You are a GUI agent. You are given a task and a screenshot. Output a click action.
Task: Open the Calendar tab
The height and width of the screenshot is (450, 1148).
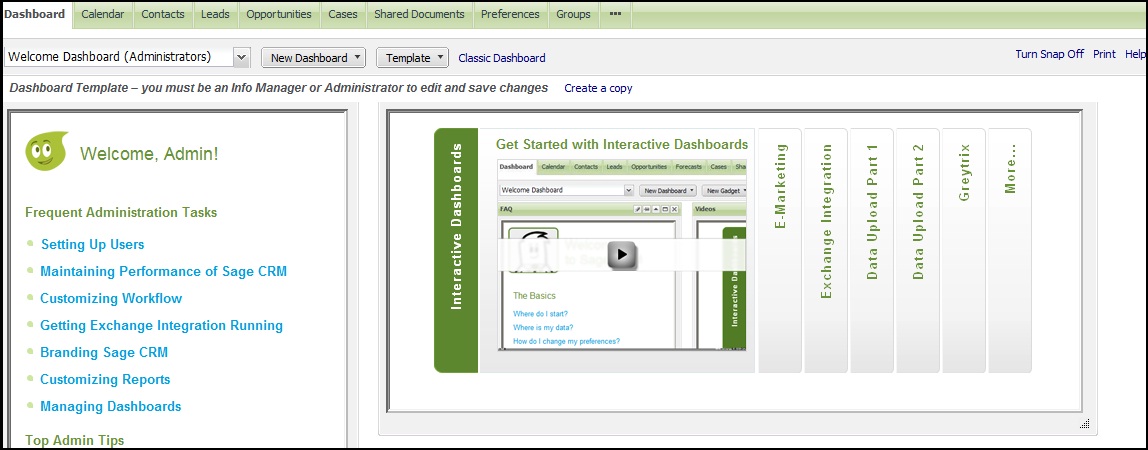point(102,14)
